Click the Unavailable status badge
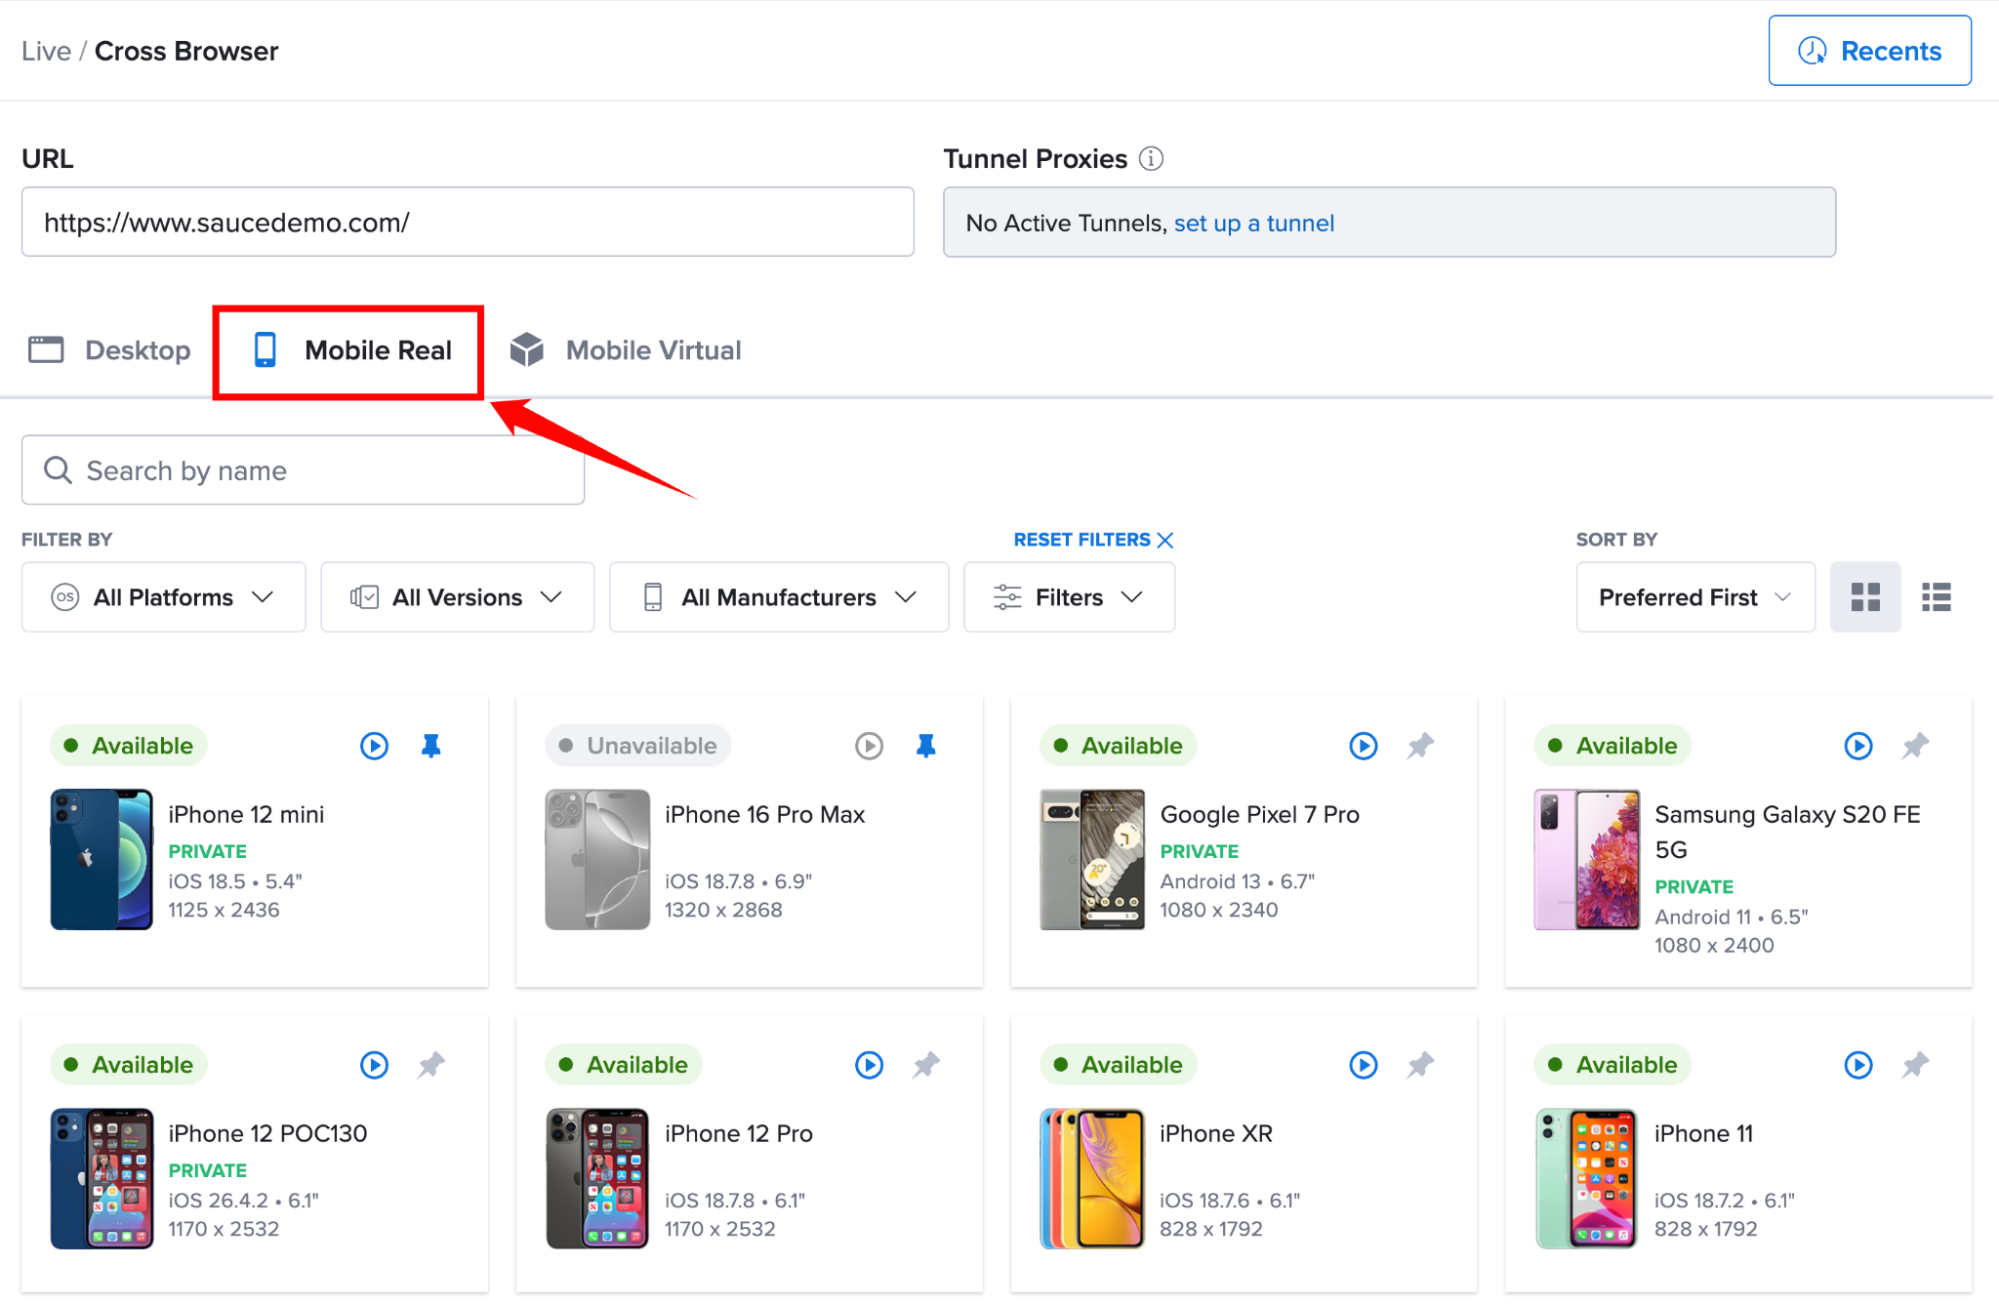This screenshot has height=1307, width=1999. (638, 746)
